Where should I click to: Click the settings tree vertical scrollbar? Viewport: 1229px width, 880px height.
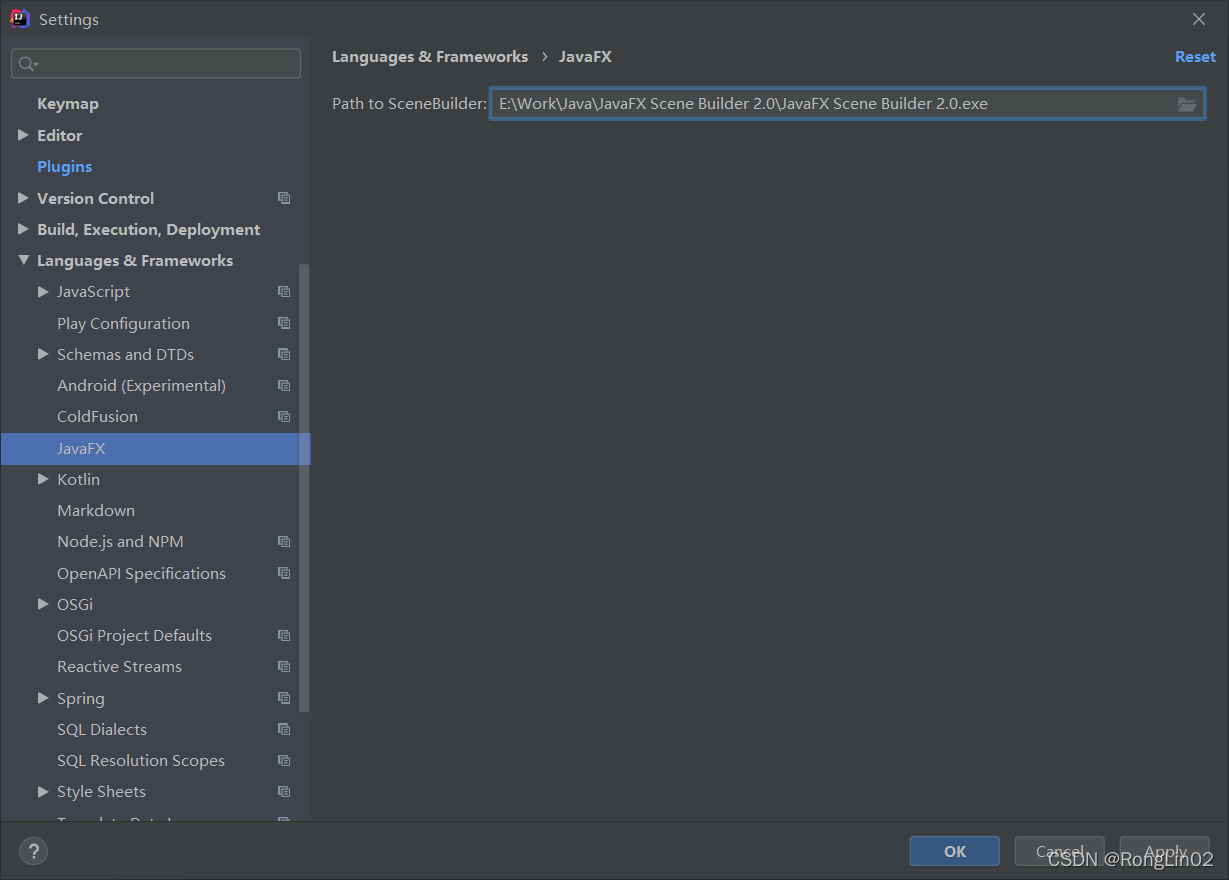(x=304, y=487)
